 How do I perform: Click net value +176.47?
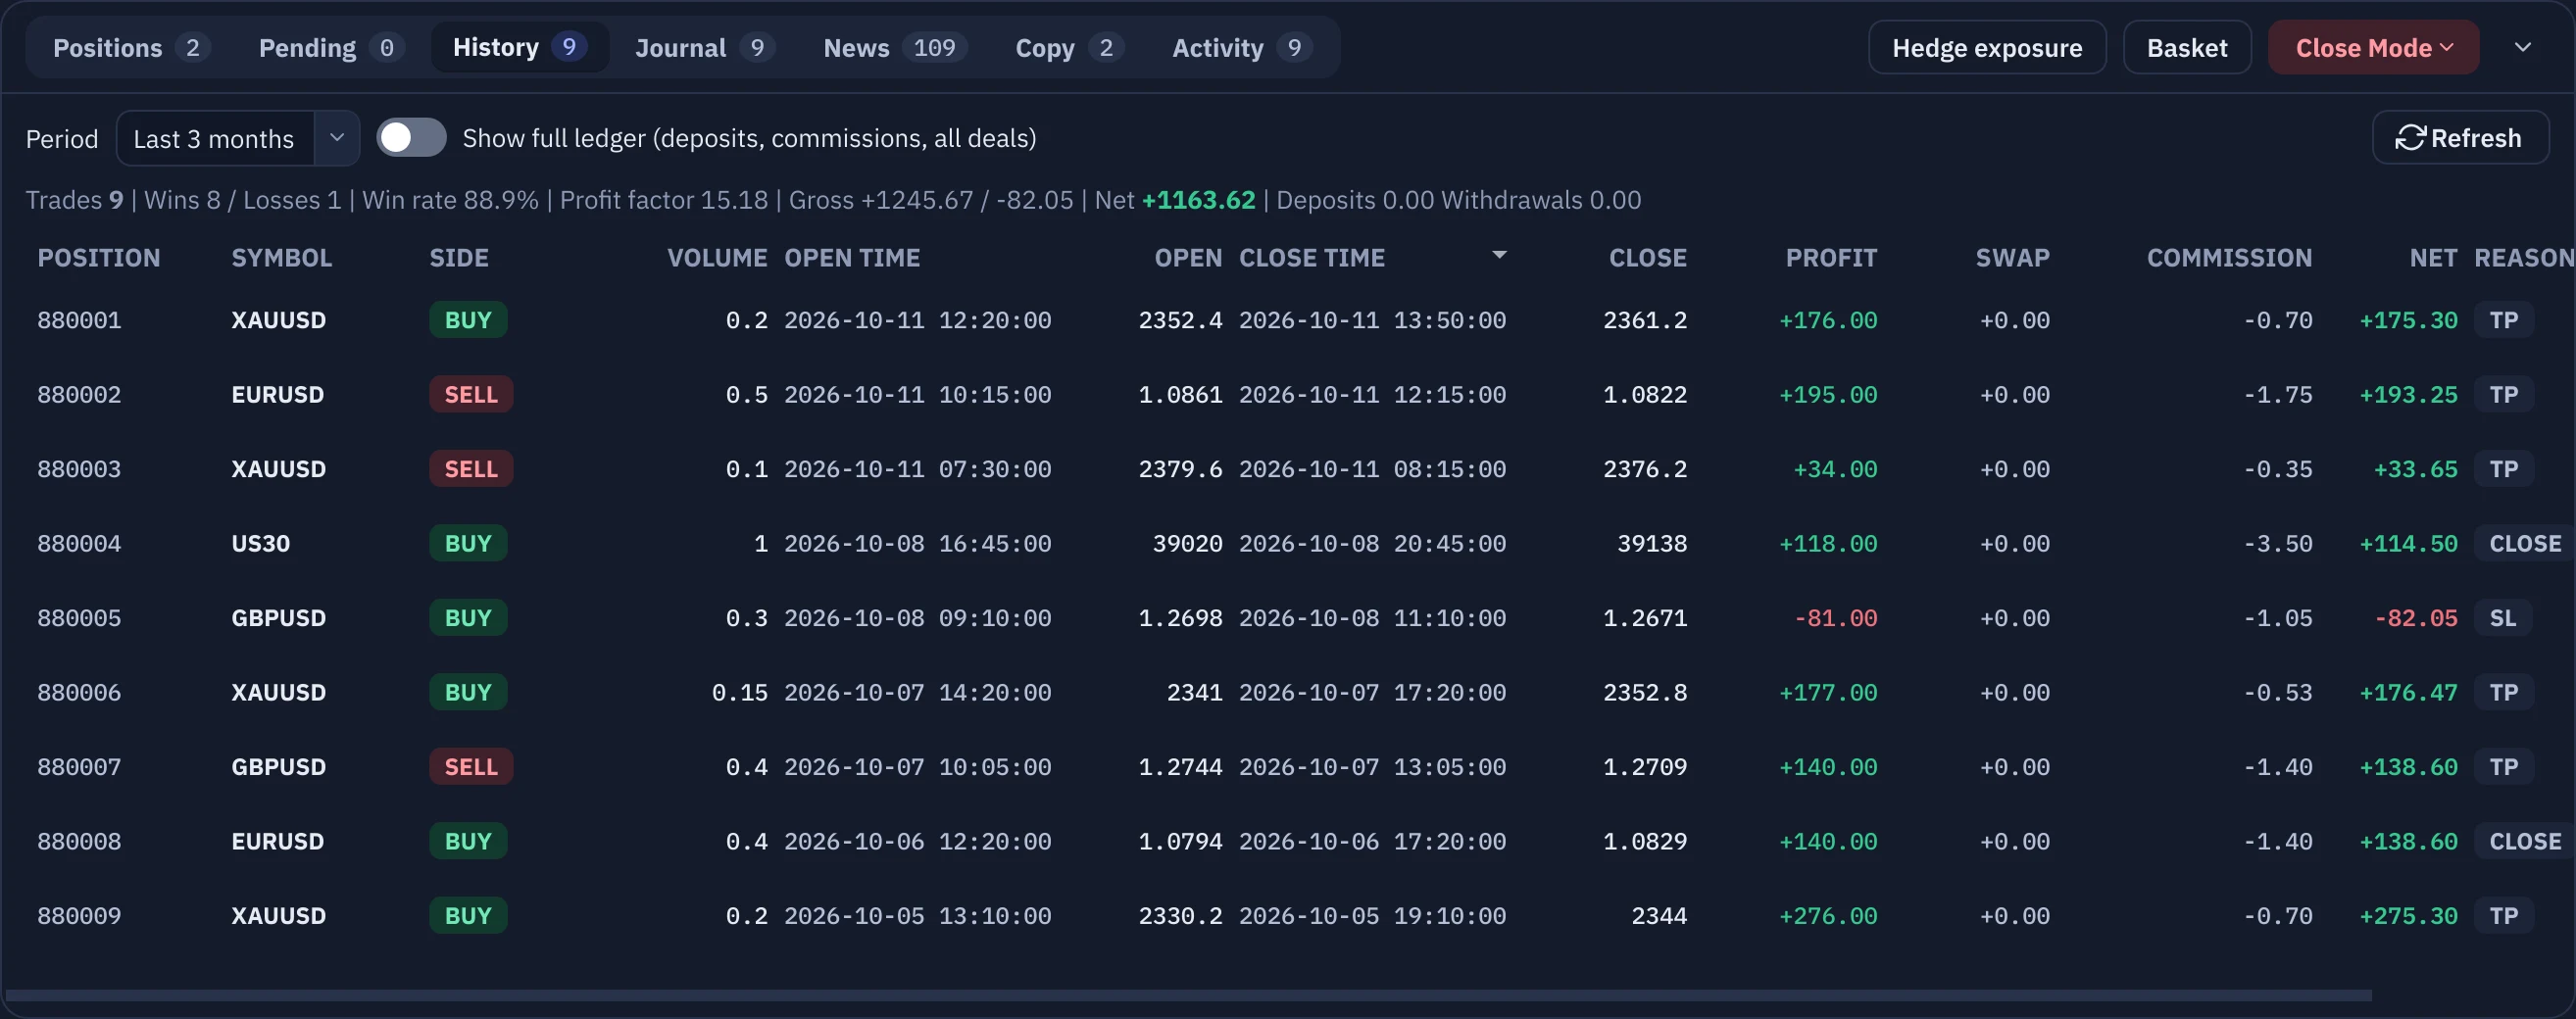[x=2408, y=693]
